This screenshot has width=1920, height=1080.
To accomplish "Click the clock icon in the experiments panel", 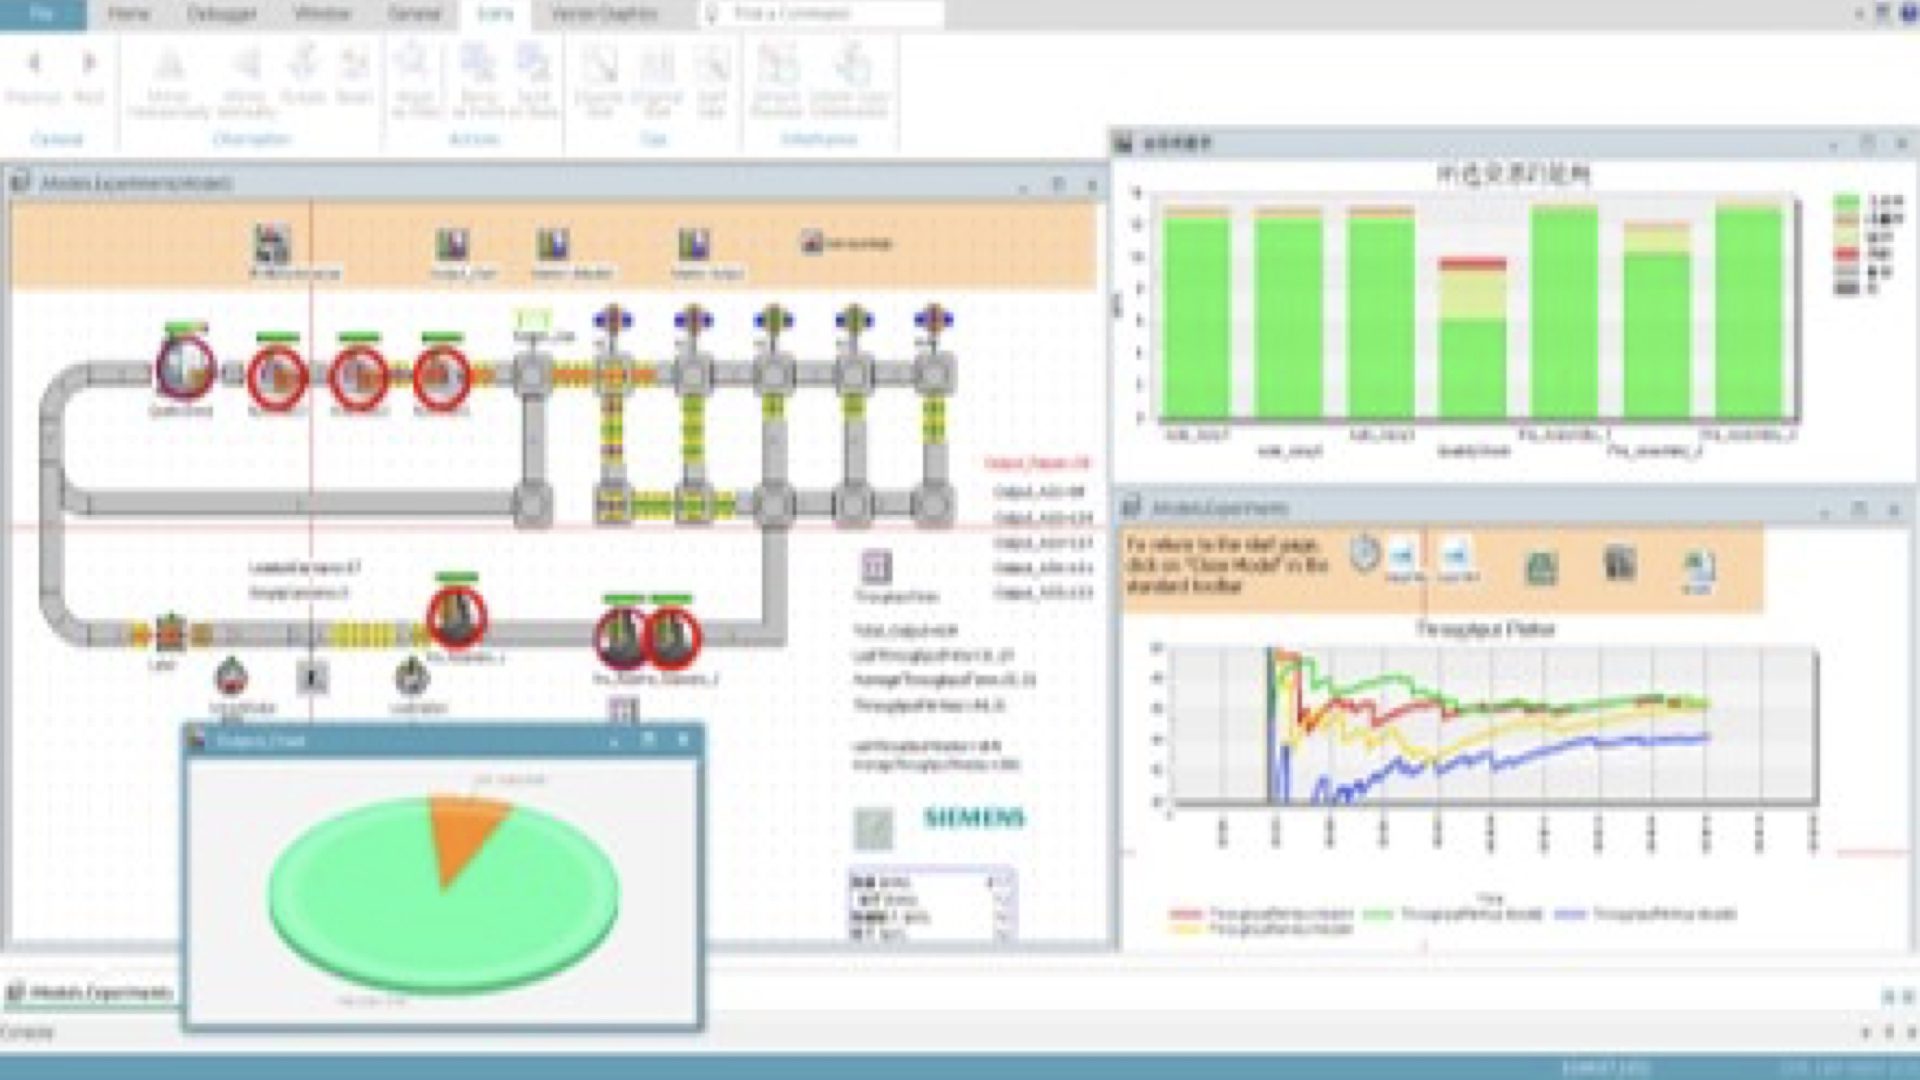I will click(x=1364, y=554).
